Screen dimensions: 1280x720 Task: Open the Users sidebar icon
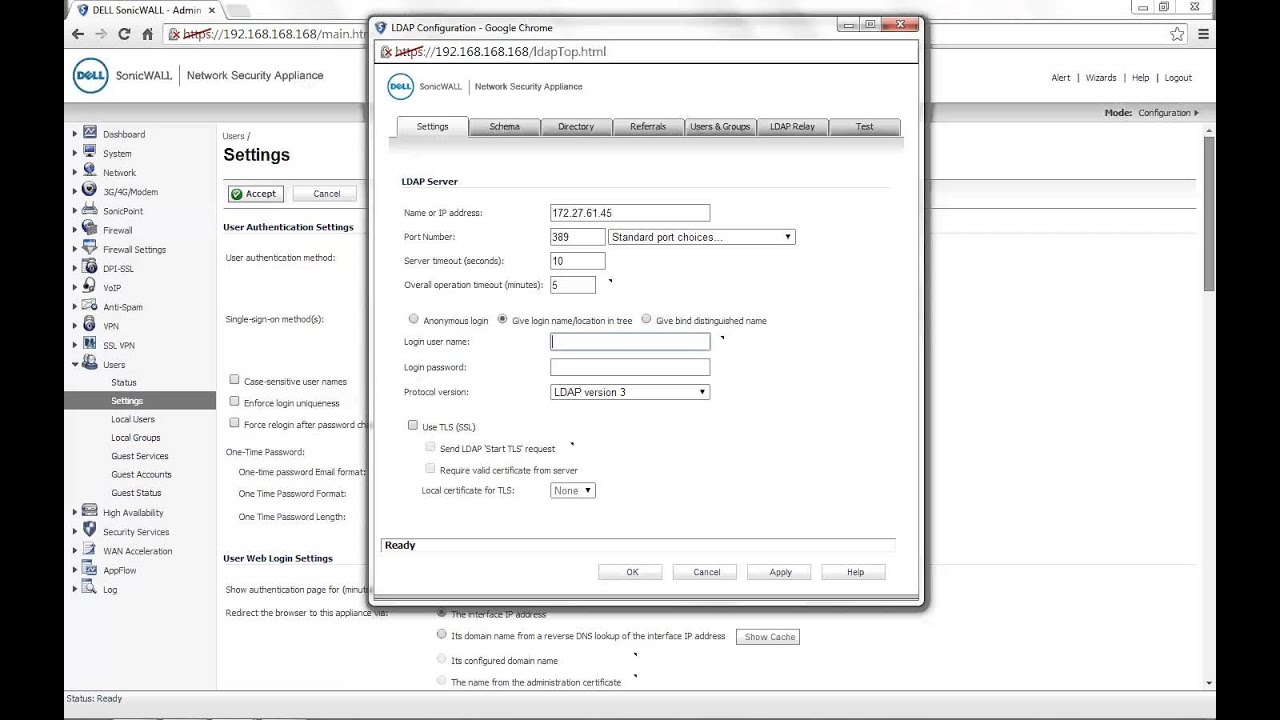click(90, 364)
